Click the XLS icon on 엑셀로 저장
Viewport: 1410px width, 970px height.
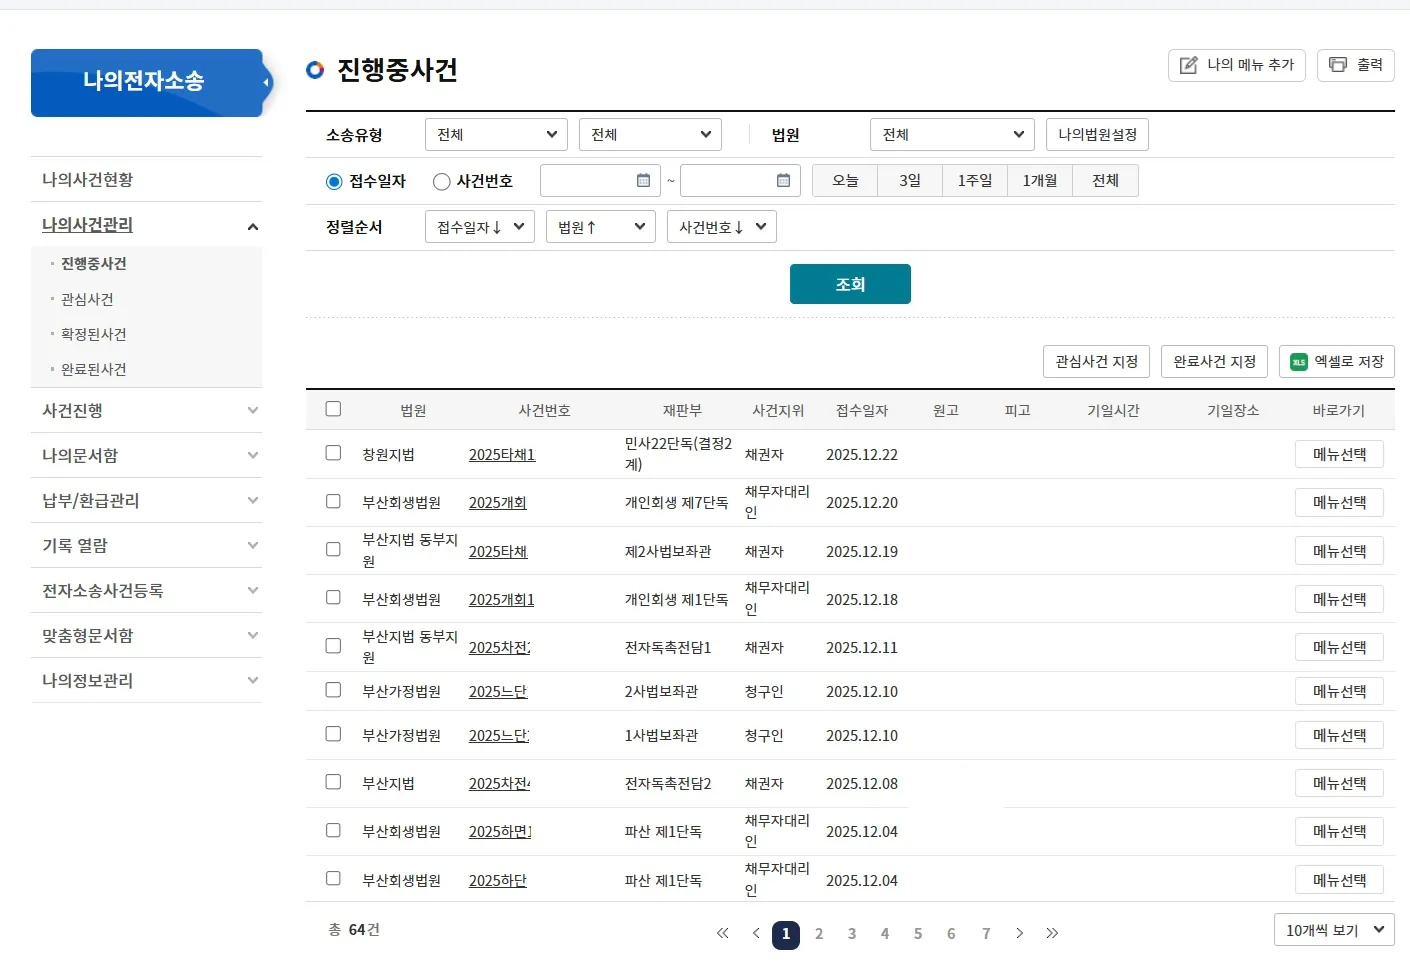click(x=1299, y=361)
